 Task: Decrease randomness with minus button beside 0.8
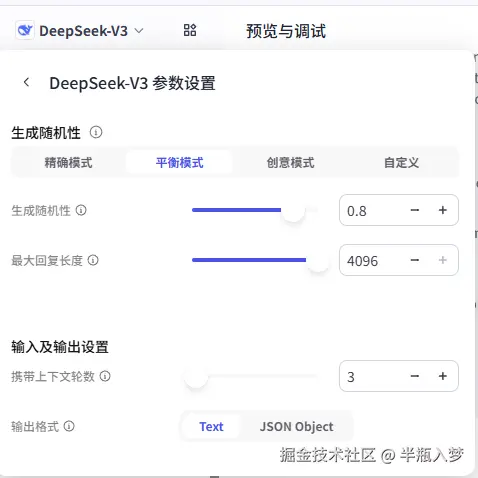415,210
